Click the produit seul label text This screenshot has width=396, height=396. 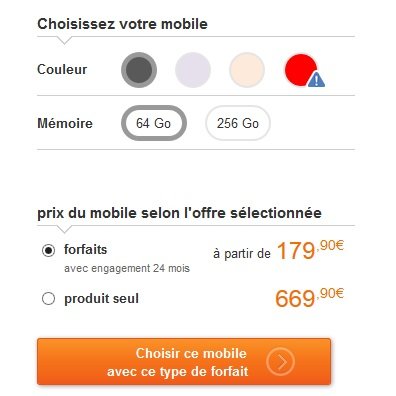(x=101, y=299)
